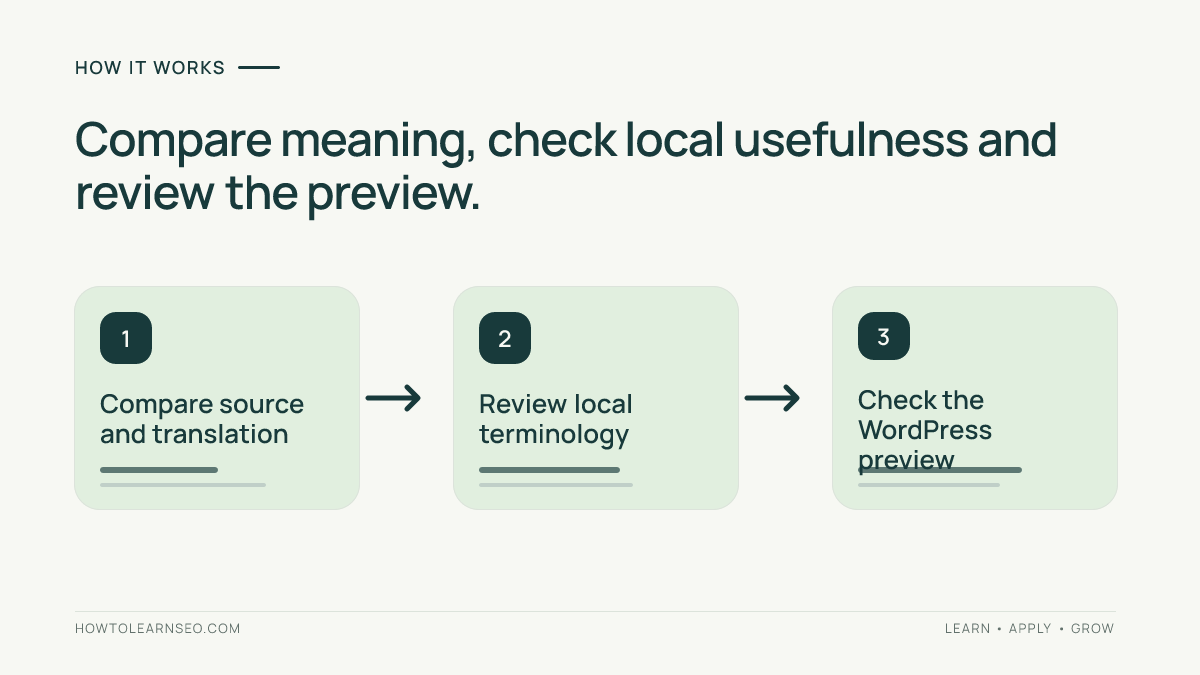Click the word 'GROW' in the footer
The width and height of the screenshot is (1200, 675).
1092,629
